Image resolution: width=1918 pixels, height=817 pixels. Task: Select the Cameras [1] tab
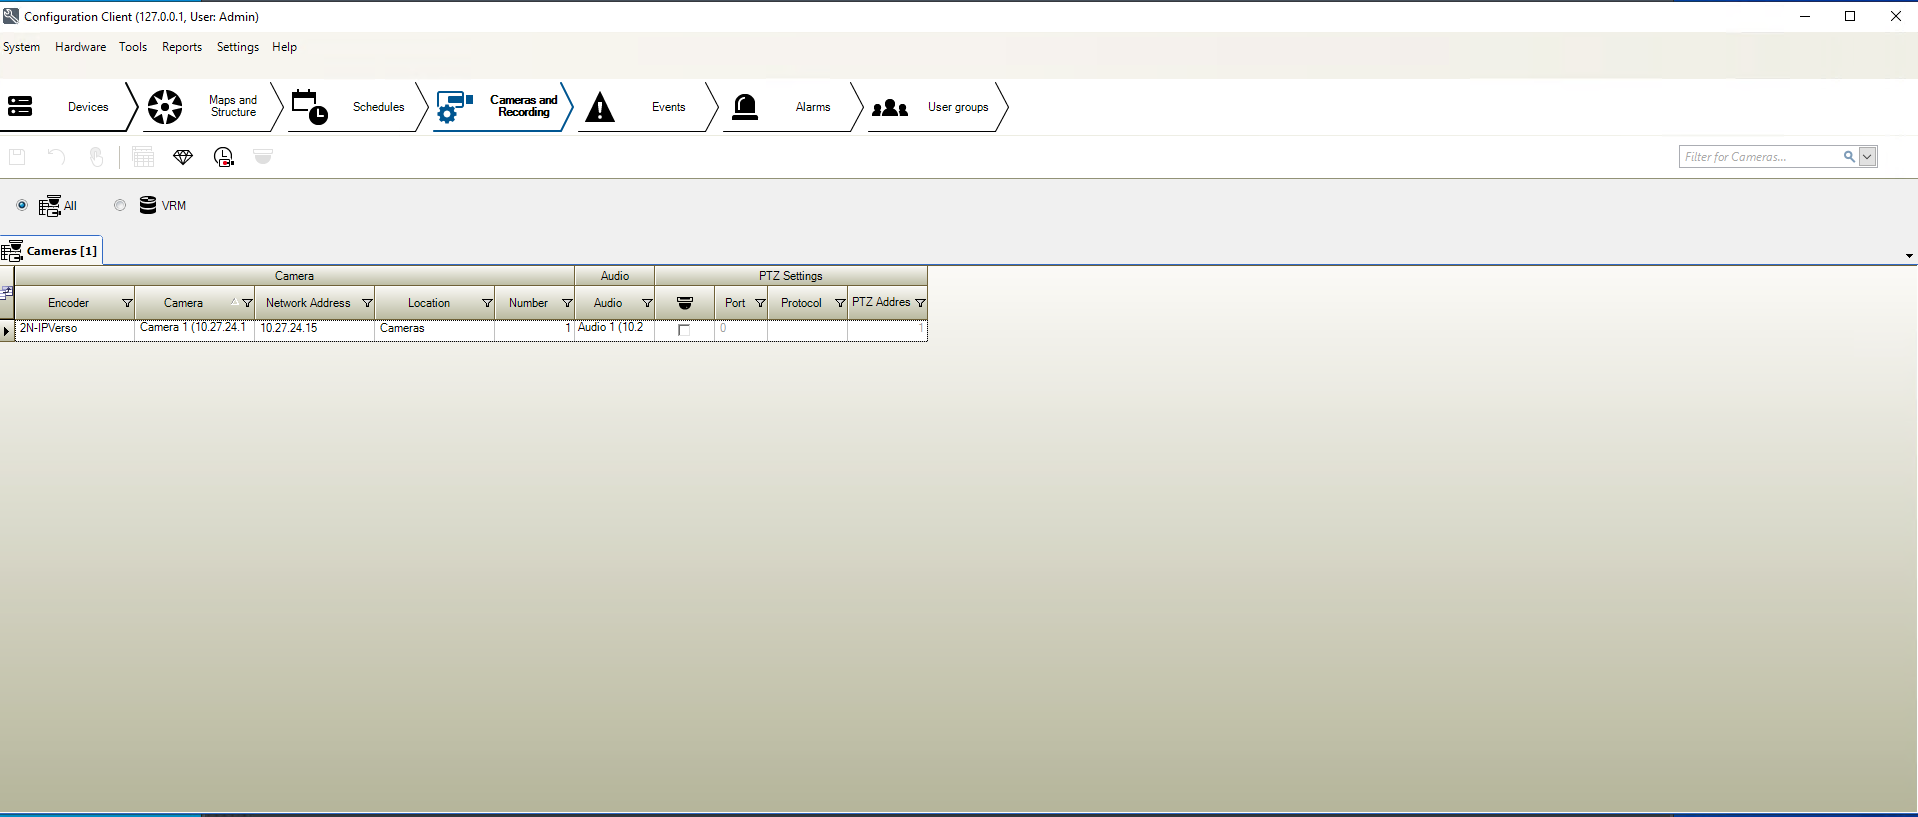point(52,251)
